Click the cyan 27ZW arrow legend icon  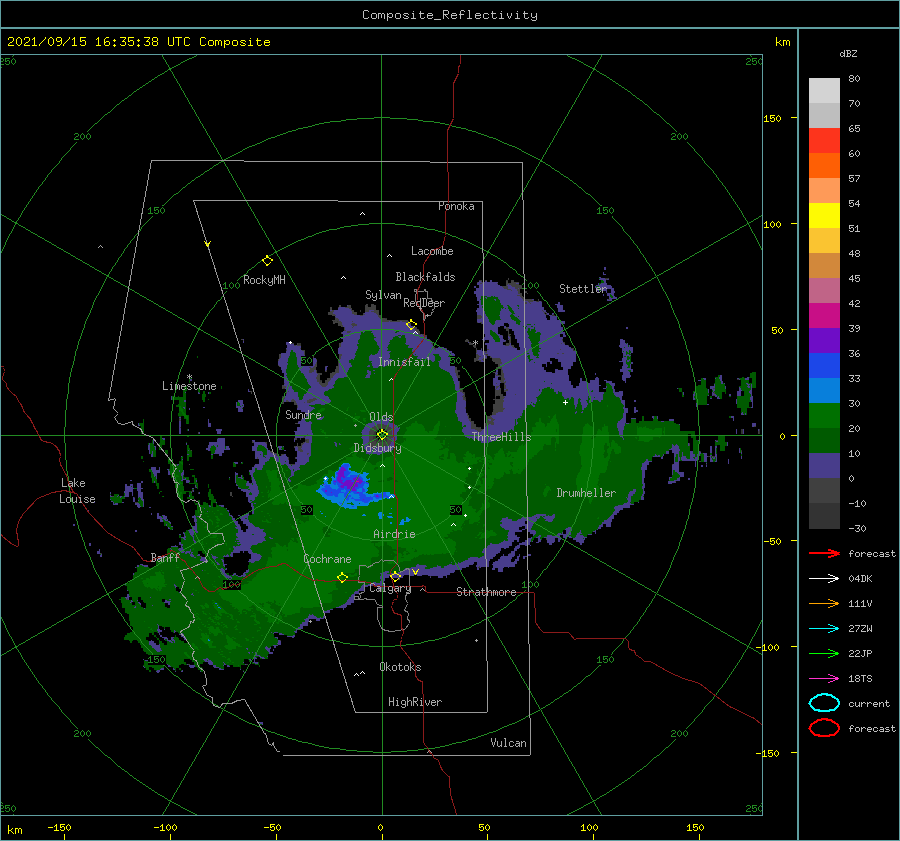(x=824, y=629)
